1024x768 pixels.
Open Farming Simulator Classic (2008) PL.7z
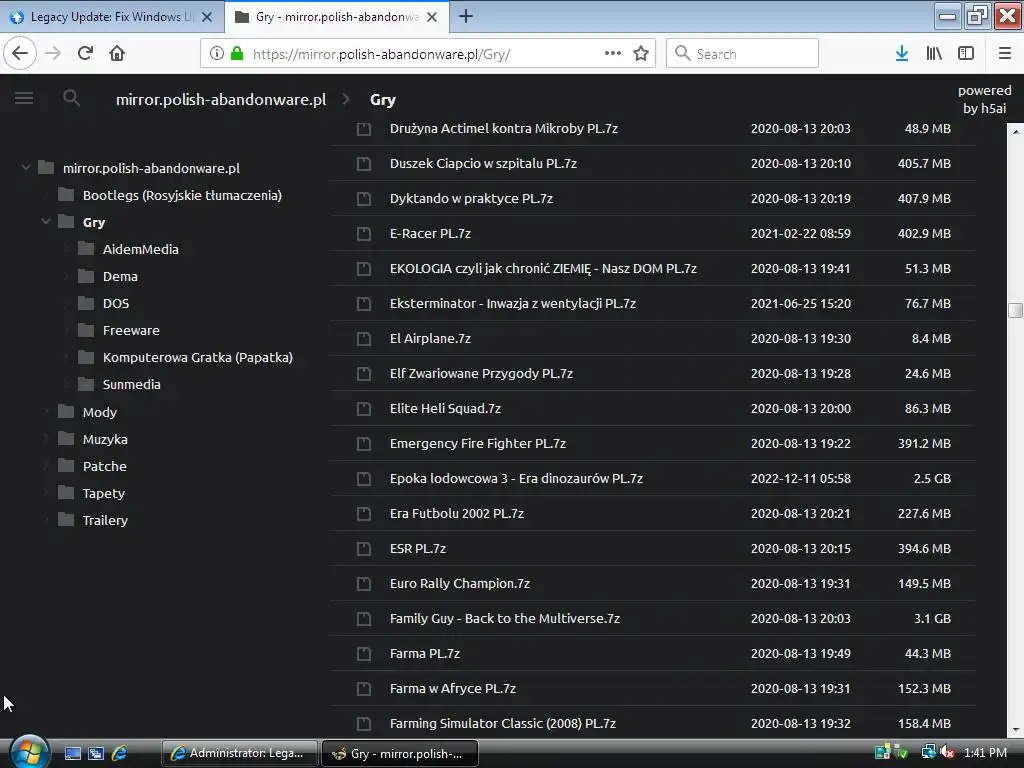tap(503, 724)
